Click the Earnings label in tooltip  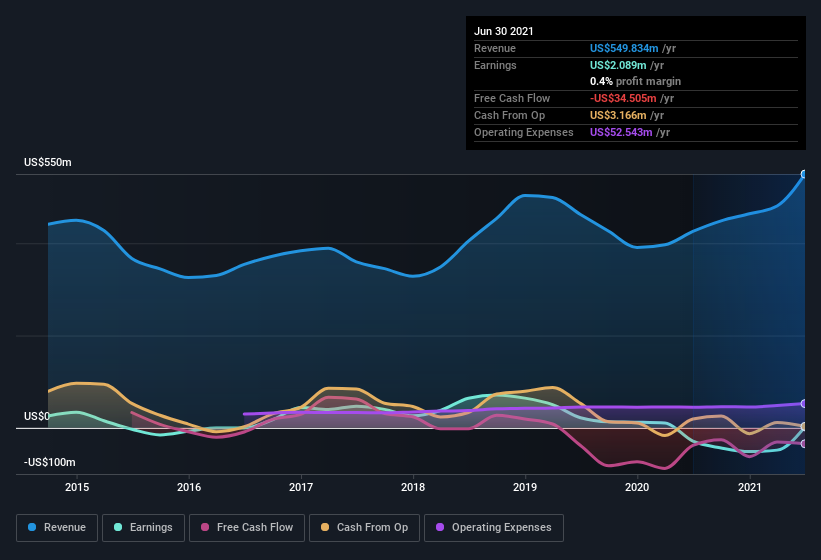(495, 65)
